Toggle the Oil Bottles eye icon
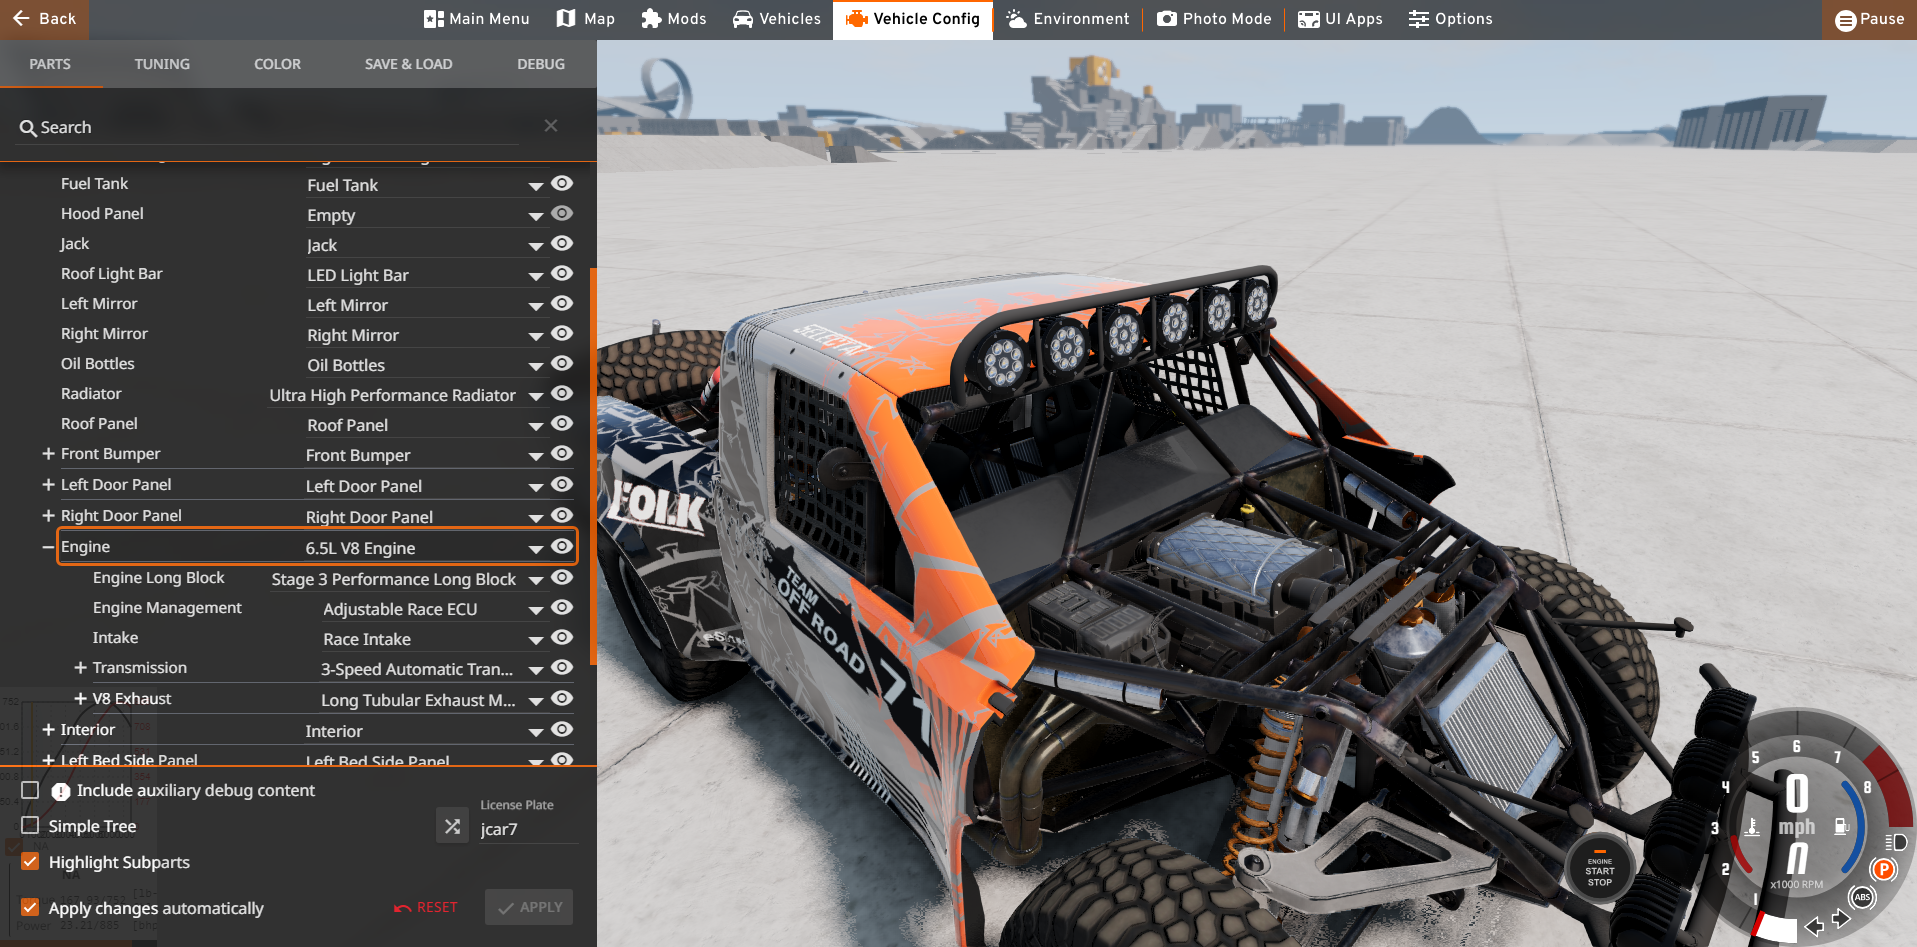Image resolution: width=1917 pixels, height=947 pixels. click(562, 363)
